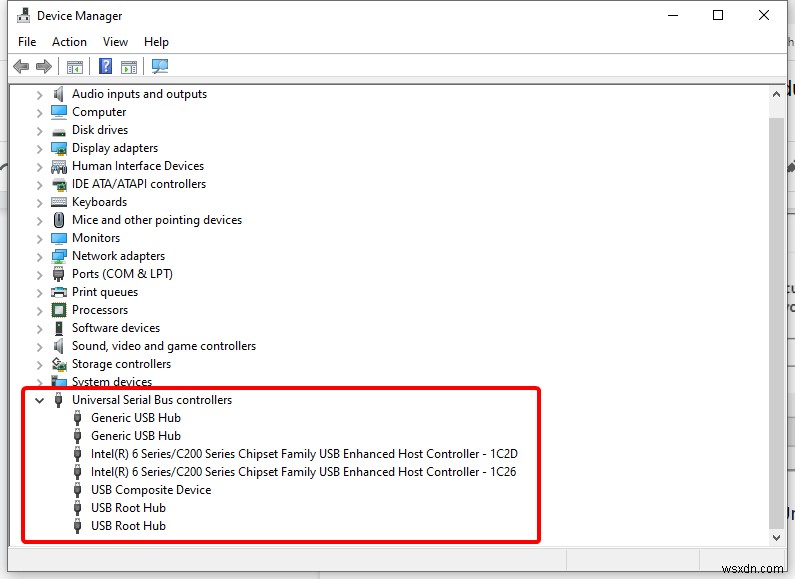This screenshot has width=795, height=579.
Task: Collapse Universal Serial Bus controllers
Action: (39, 401)
